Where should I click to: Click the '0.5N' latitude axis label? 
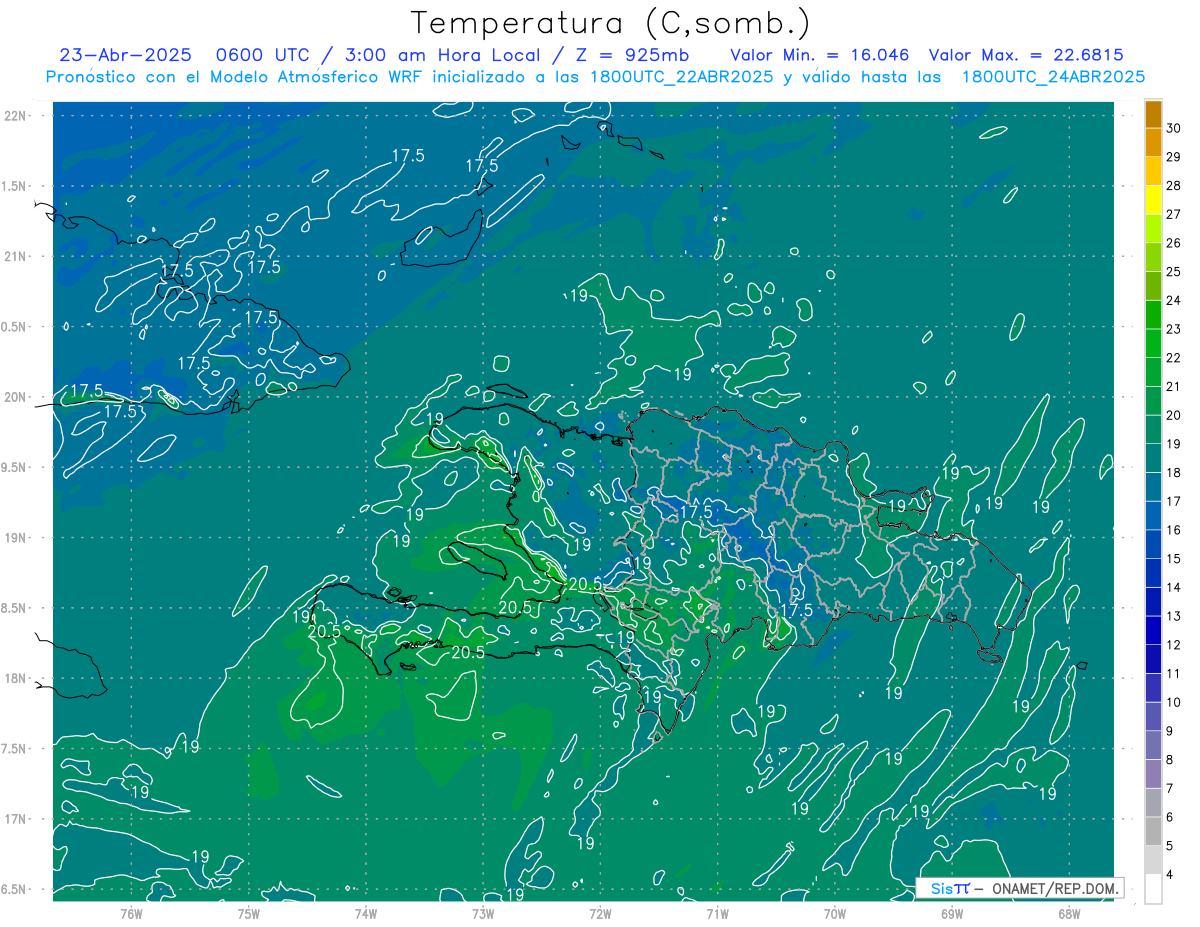point(13,327)
